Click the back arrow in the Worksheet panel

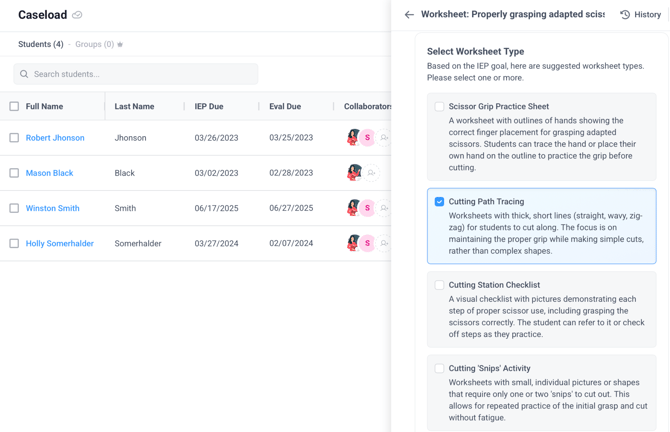(x=409, y=15)
